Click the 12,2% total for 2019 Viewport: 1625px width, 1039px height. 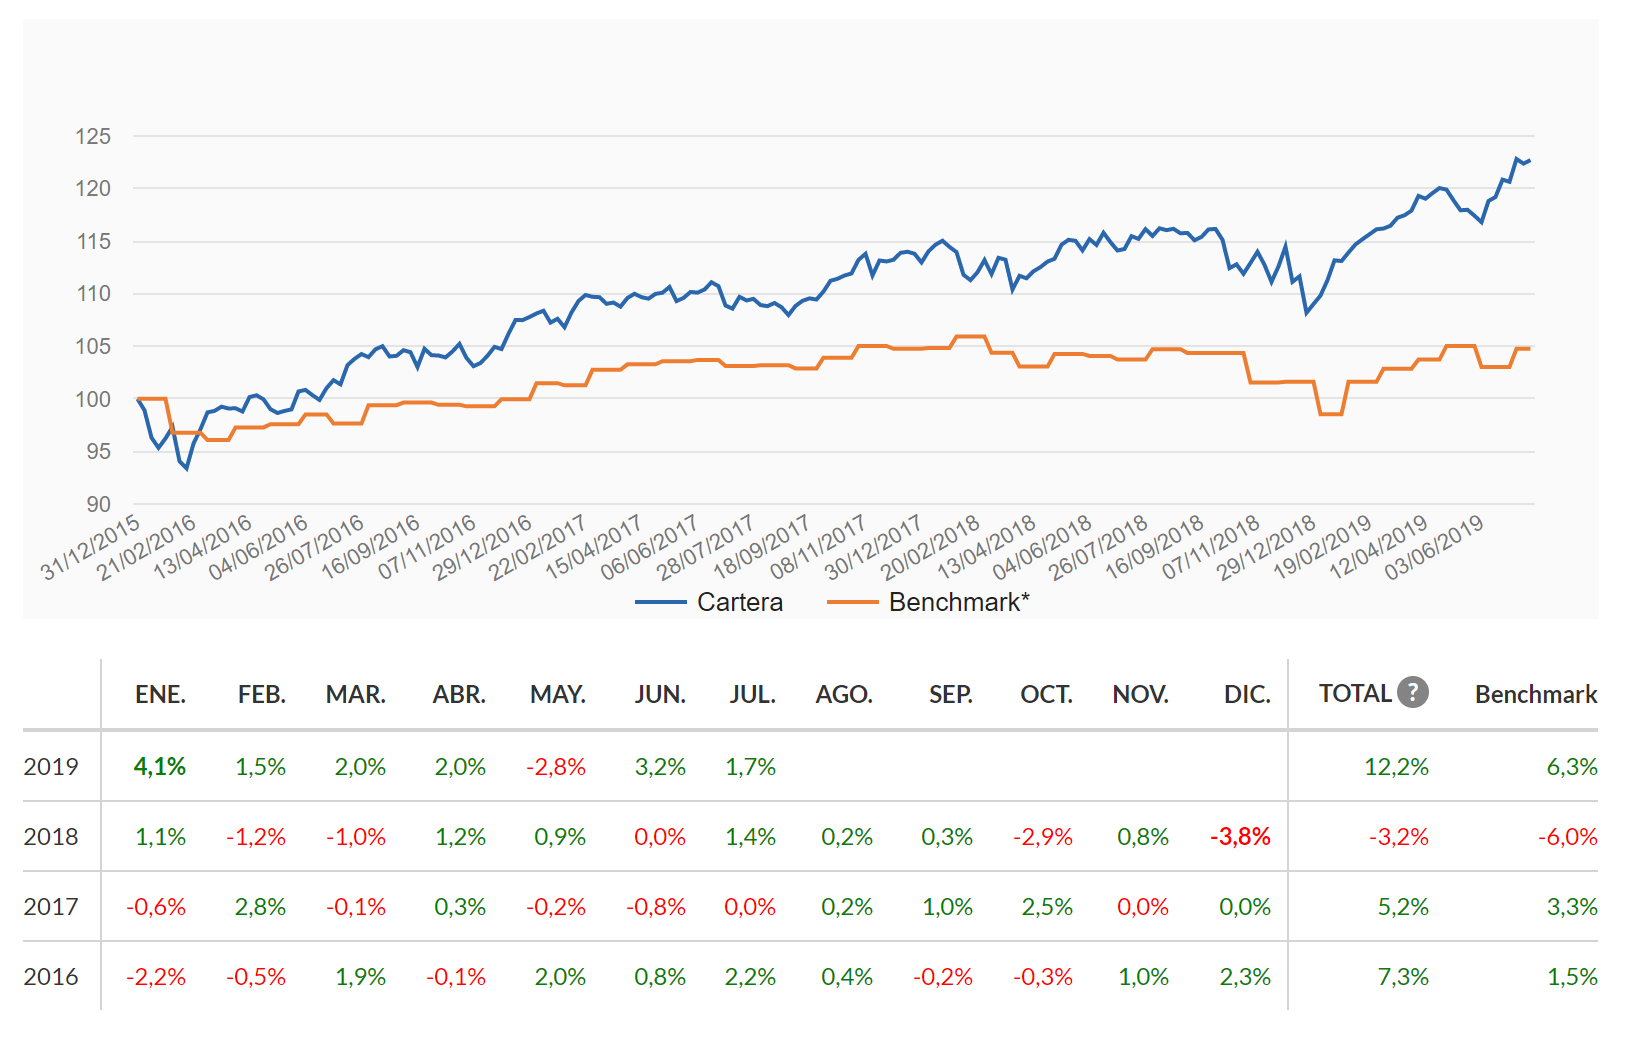click(1396, 767)
